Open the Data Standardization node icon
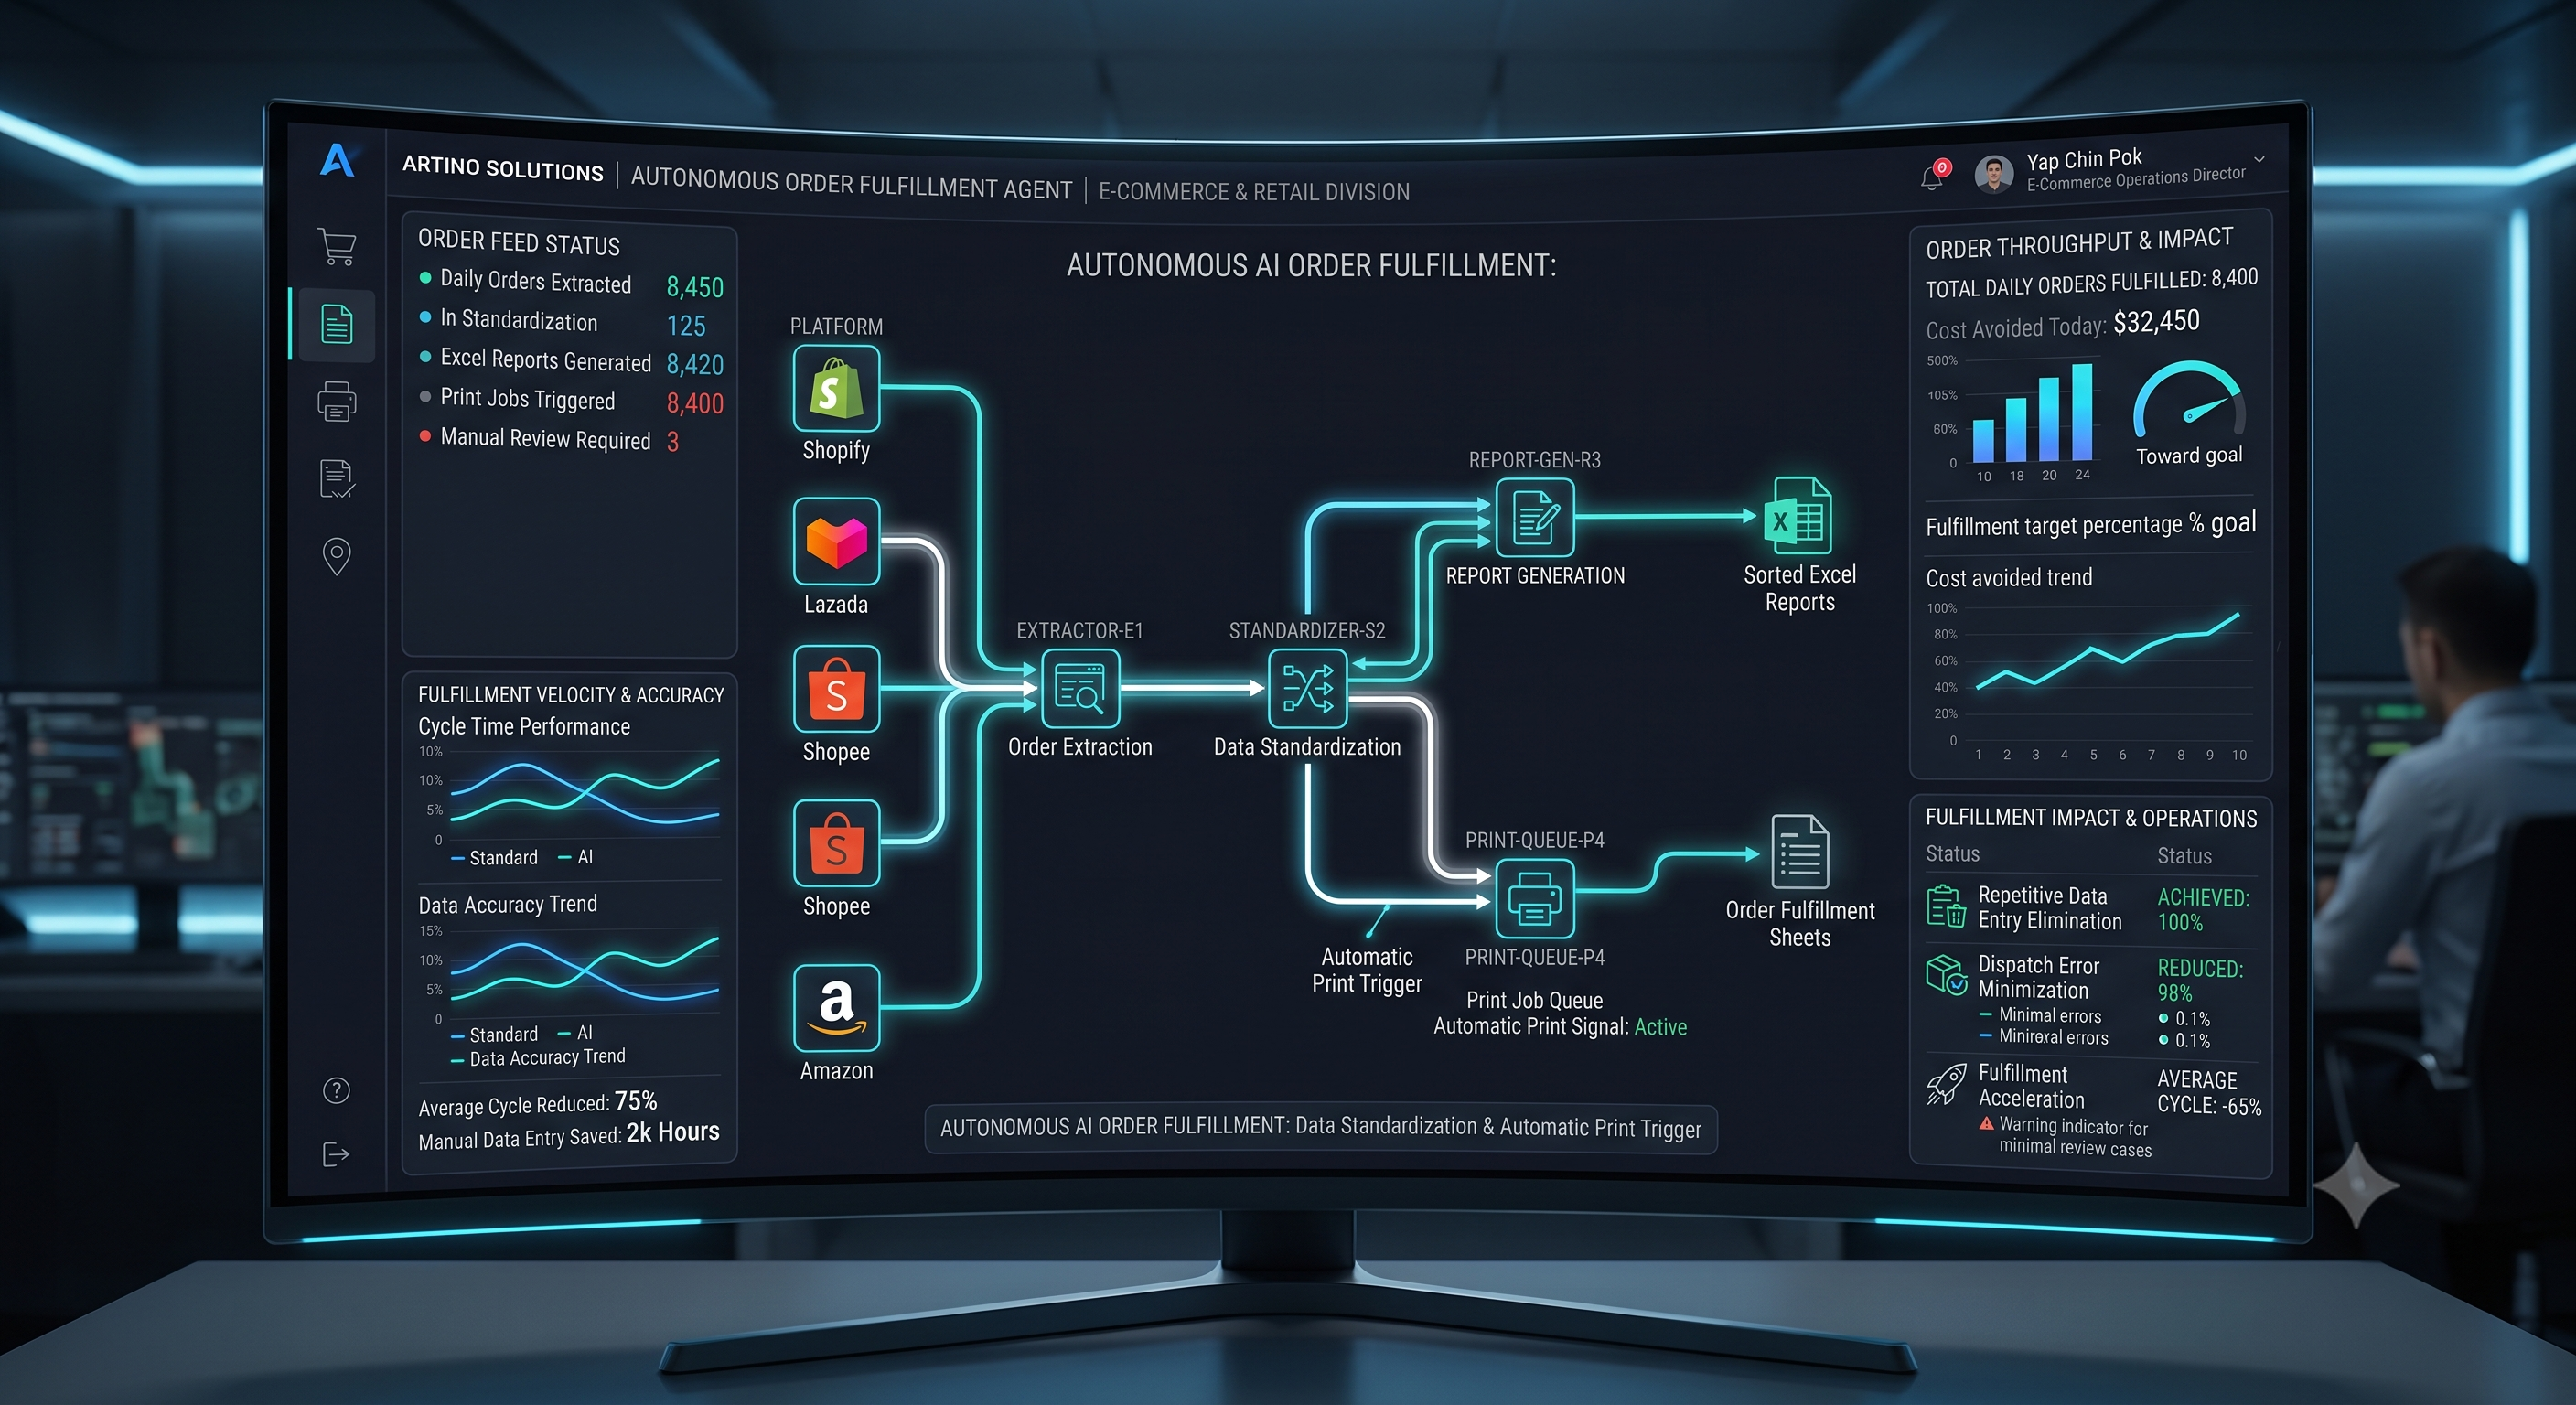Screen dimensions: 2576x1405 point(1307,688)
